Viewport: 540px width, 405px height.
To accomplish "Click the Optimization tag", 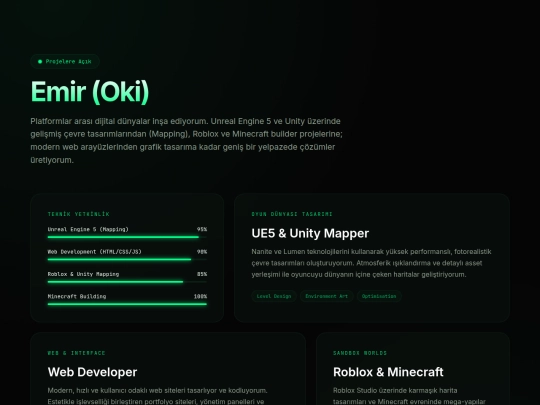I will coord(379,296).
